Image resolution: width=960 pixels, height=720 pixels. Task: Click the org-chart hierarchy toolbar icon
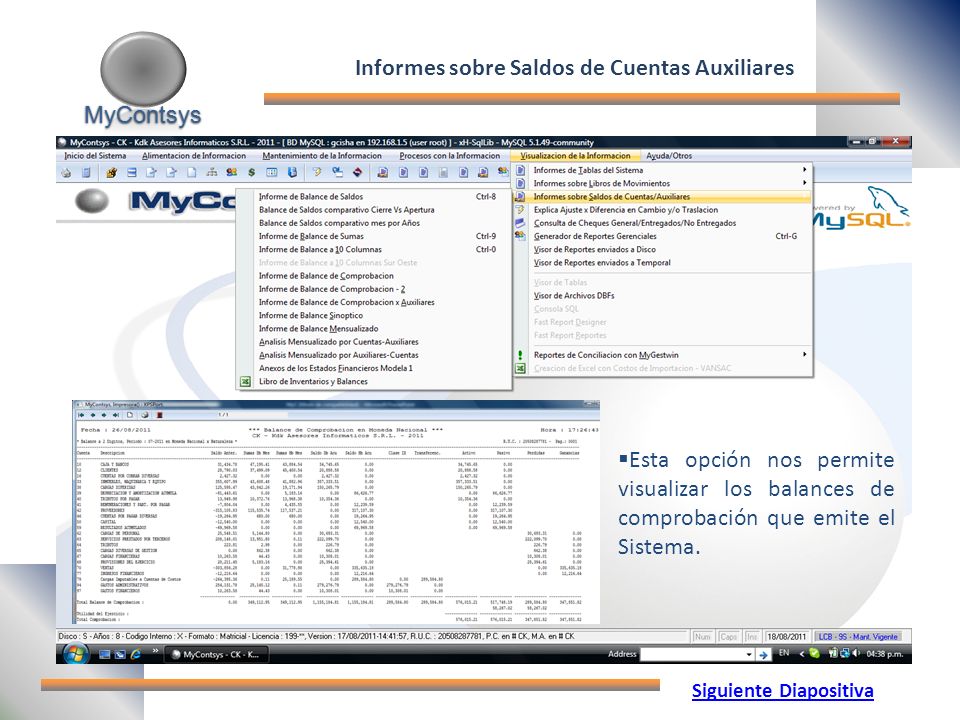pyautogui.click(x=212, y=173)
